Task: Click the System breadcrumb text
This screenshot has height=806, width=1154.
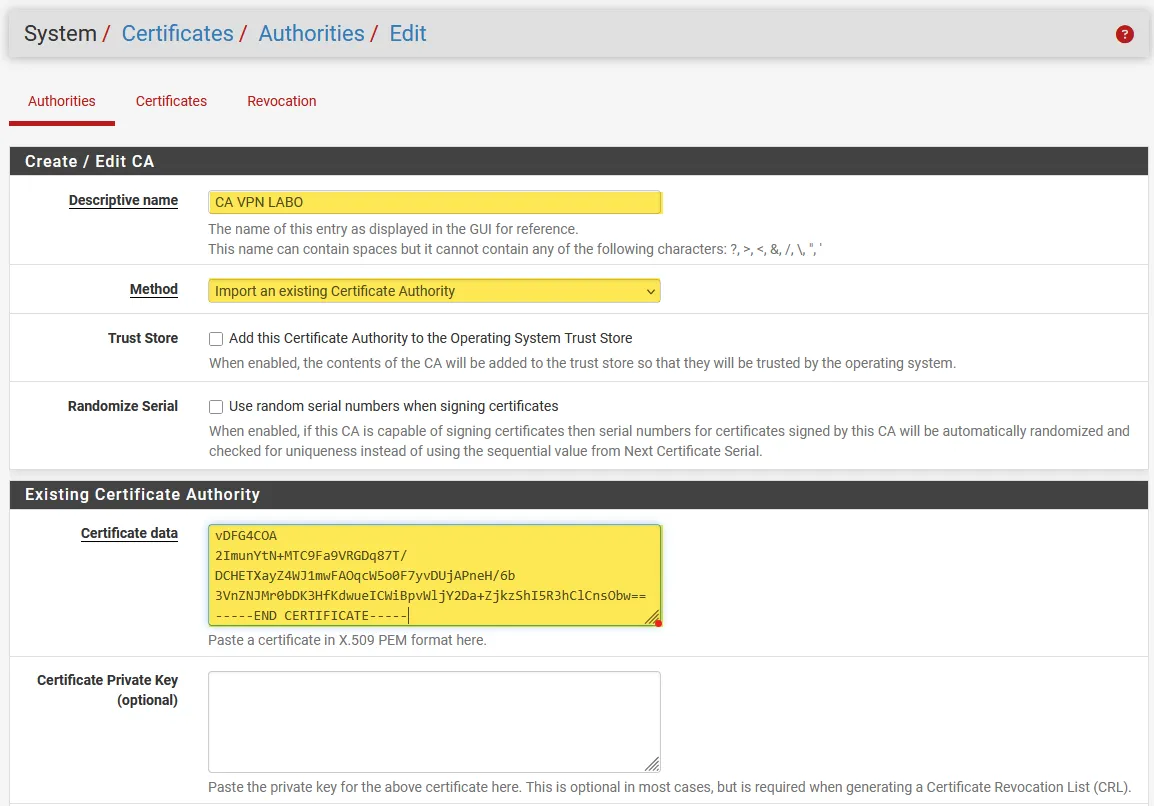Action: point(60,33)
